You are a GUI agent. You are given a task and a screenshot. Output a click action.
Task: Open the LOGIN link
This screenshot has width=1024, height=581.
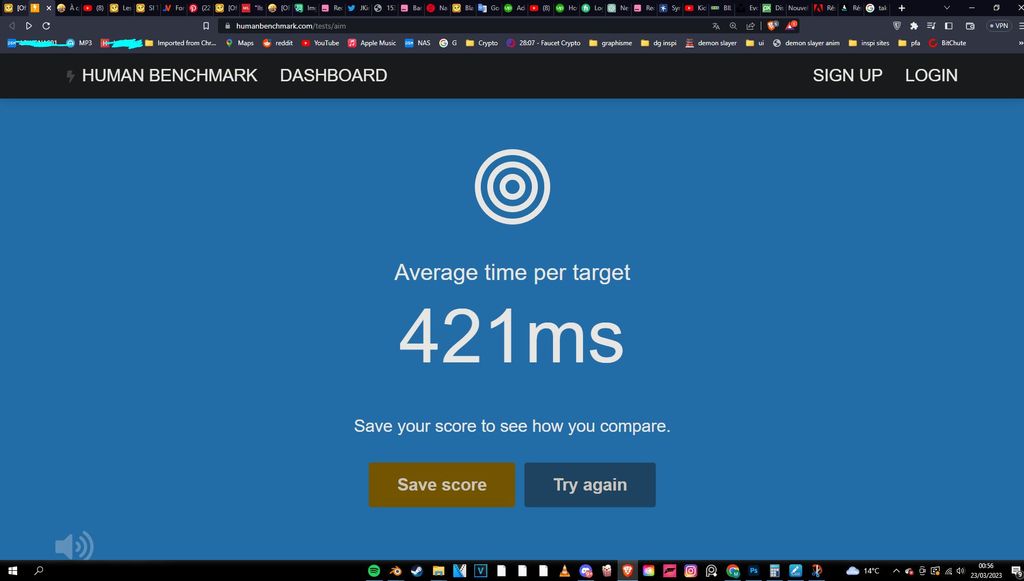tap(931, 75)
